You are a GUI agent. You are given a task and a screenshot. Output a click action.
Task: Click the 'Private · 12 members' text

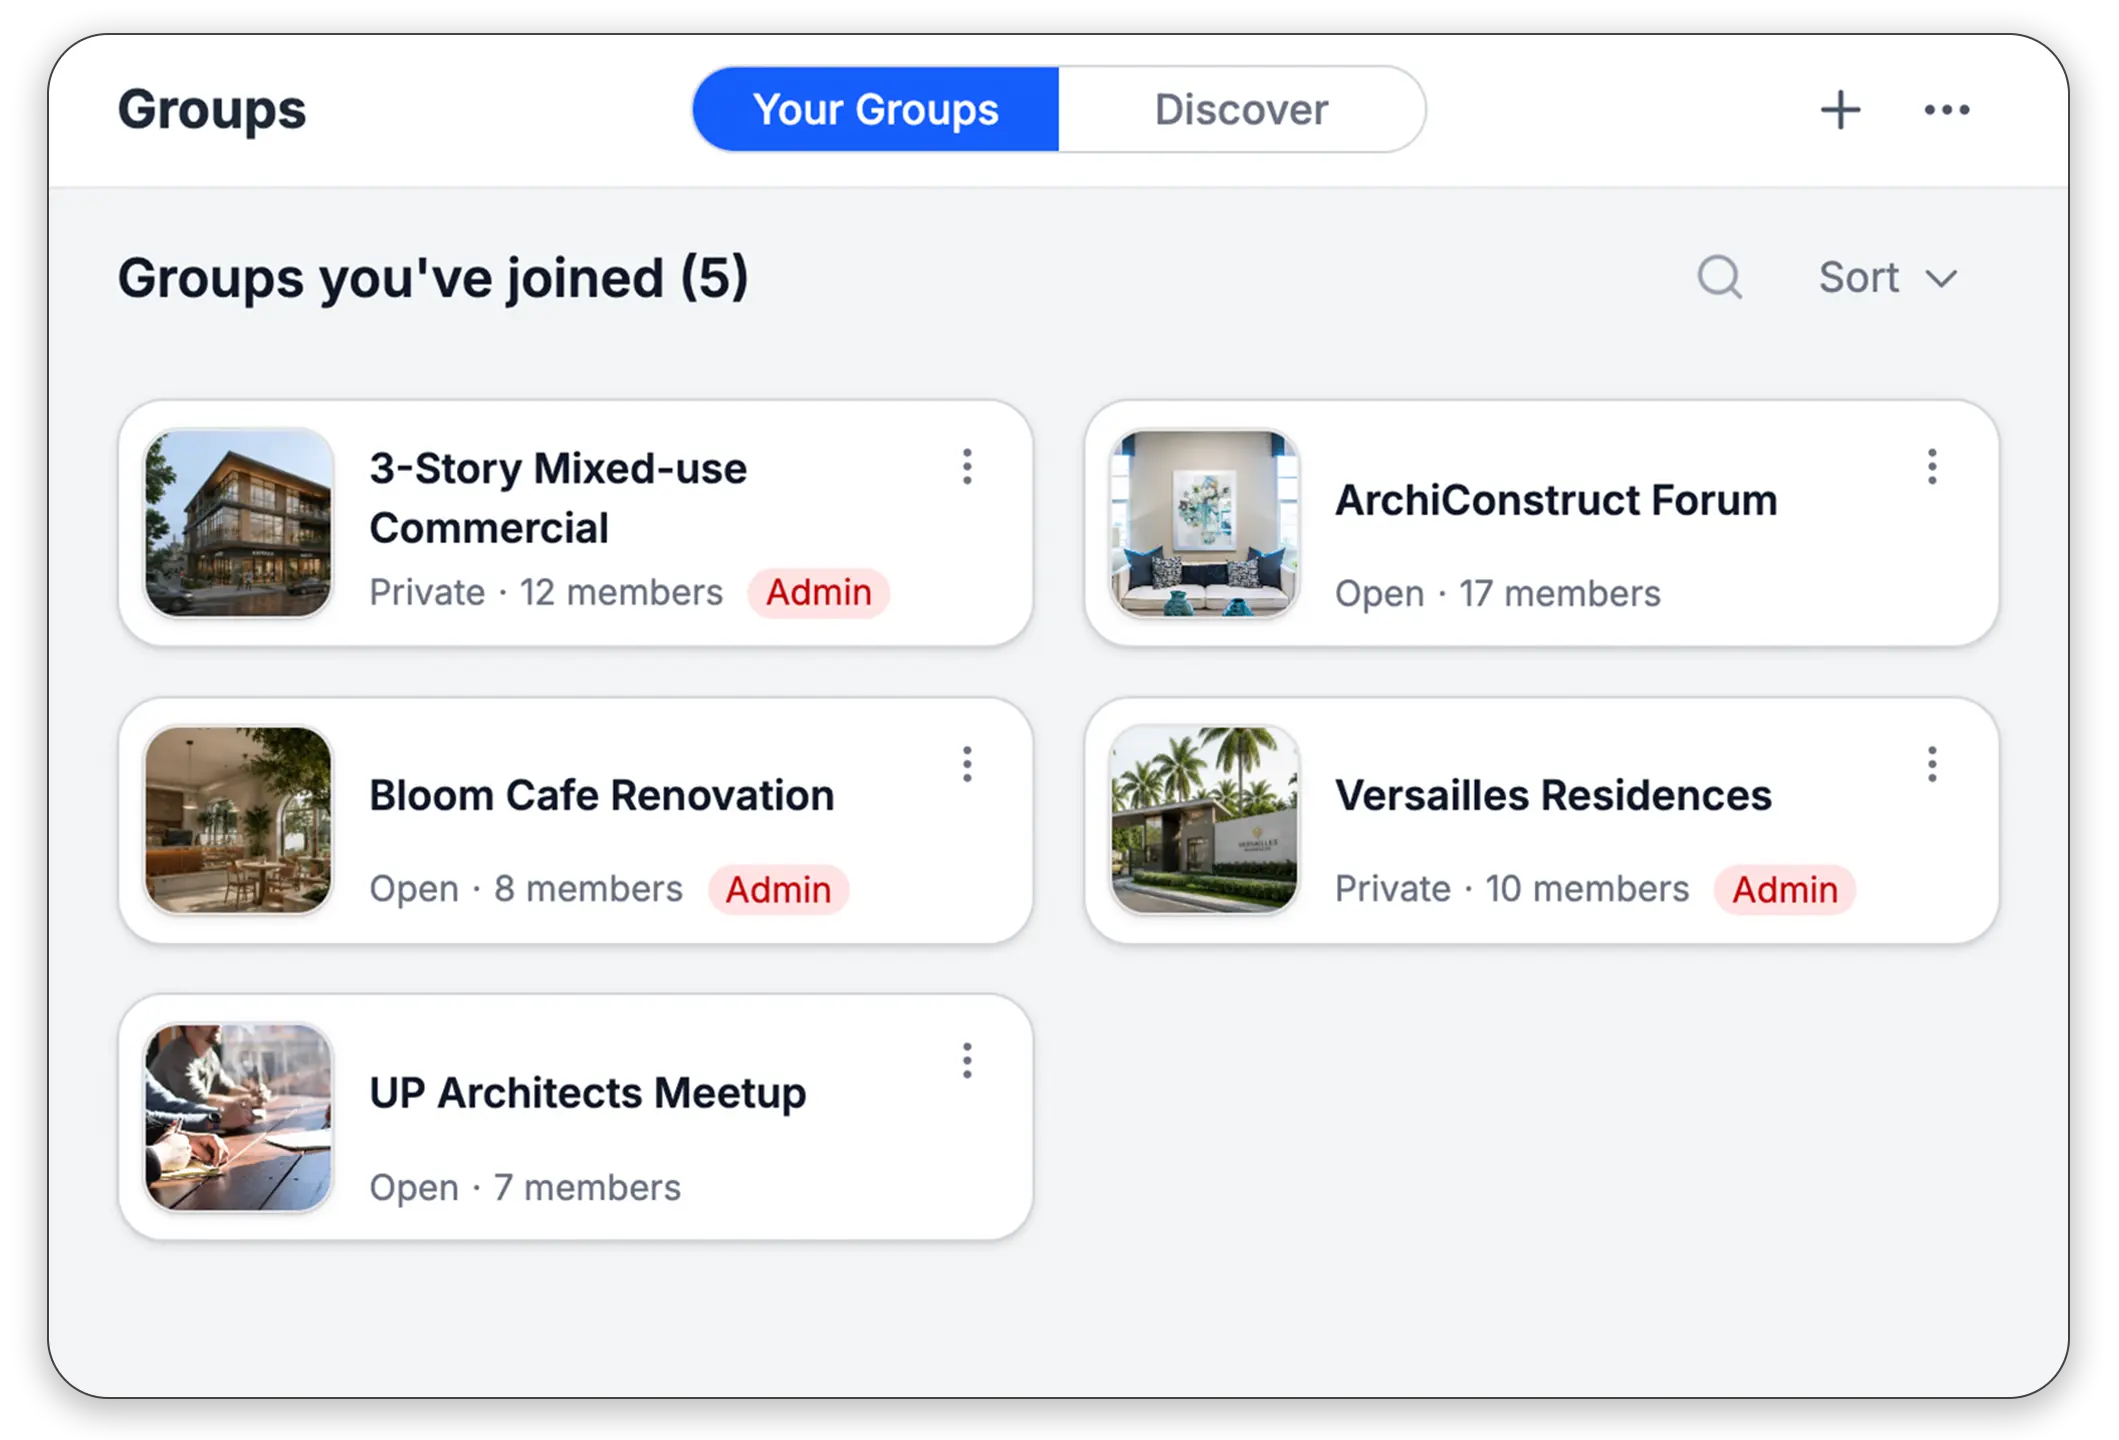coord(546,593)
